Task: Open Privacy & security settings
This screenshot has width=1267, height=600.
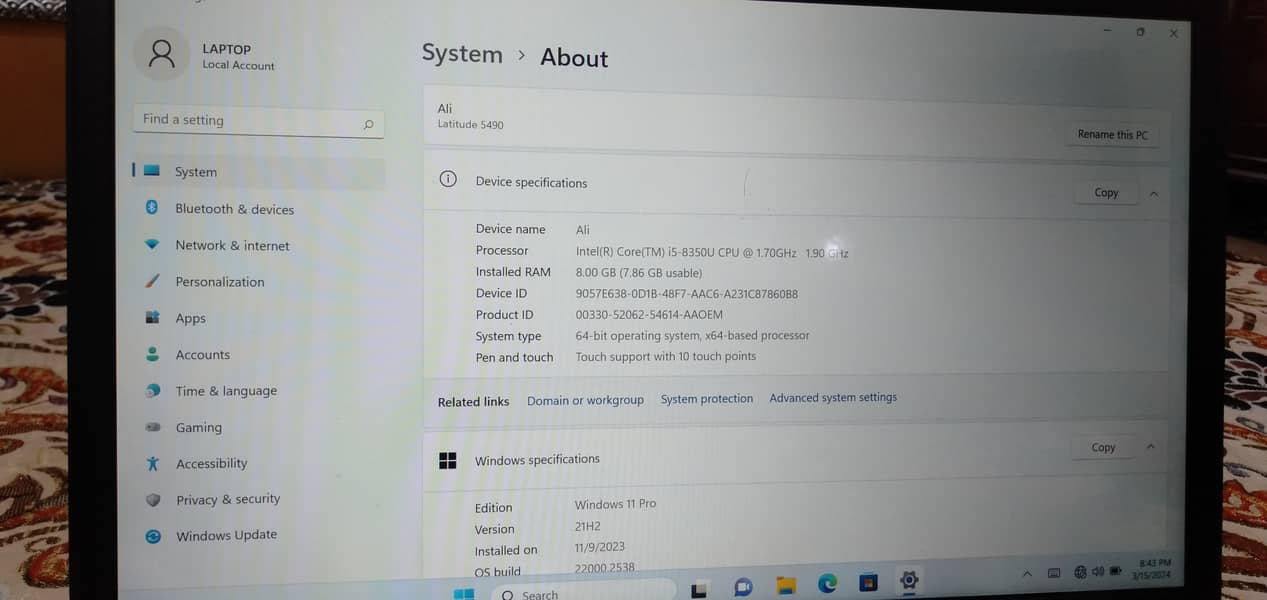Action: pos(227,499)
